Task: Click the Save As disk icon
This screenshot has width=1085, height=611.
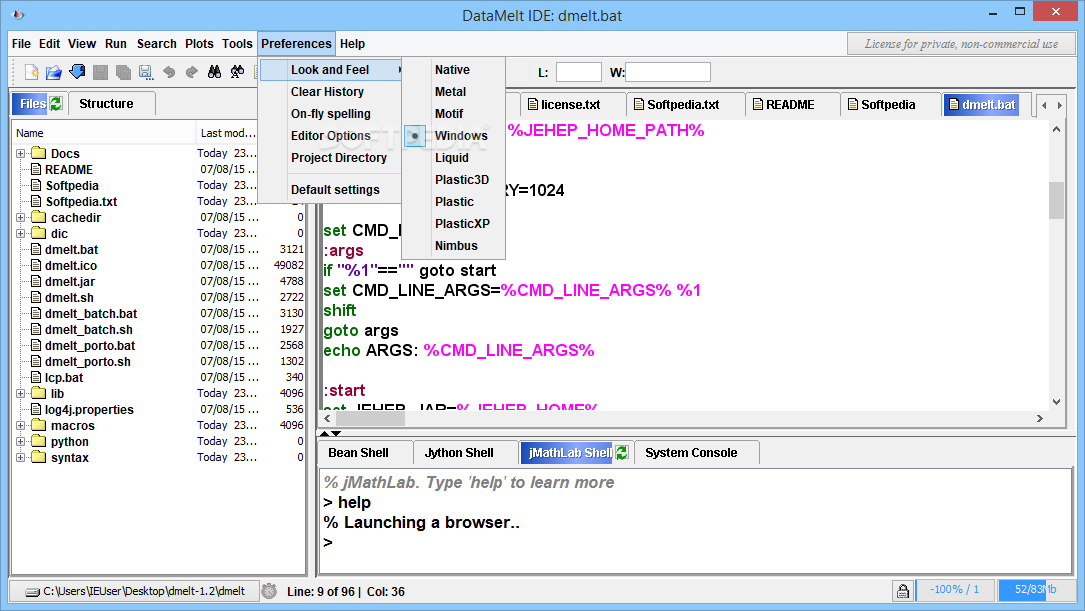Action: tap(145, 72)
